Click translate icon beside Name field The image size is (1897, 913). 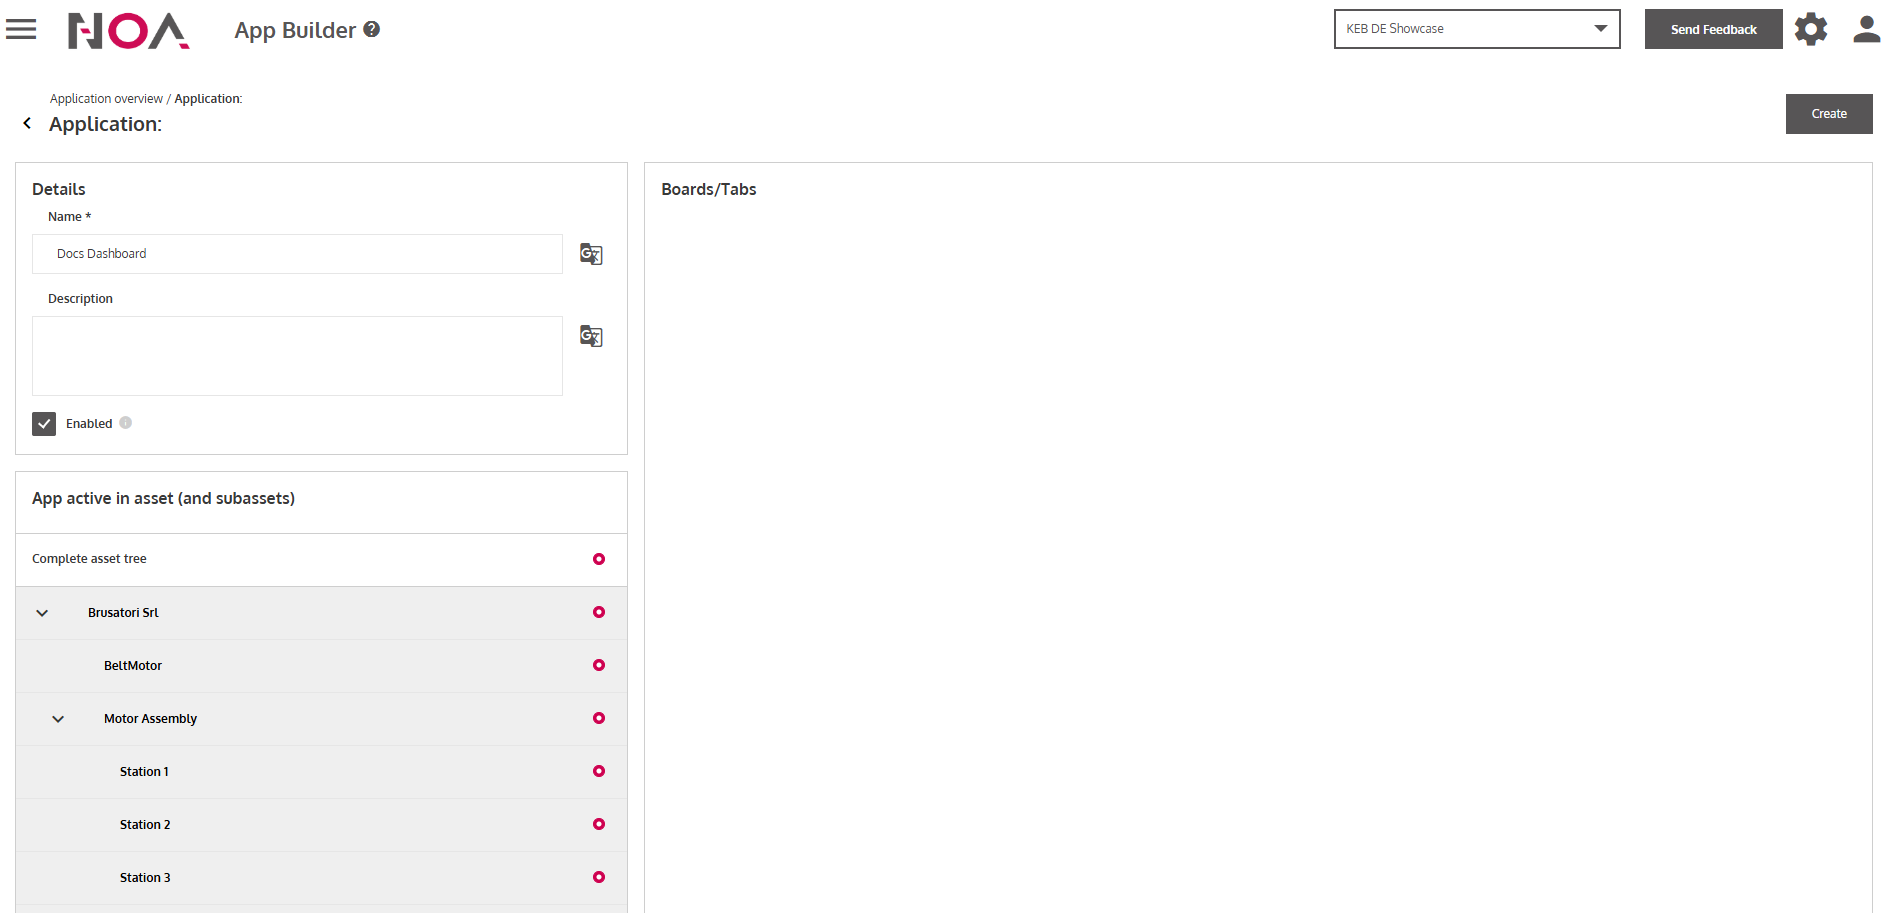pyautogui.click(x=591, y=254)
